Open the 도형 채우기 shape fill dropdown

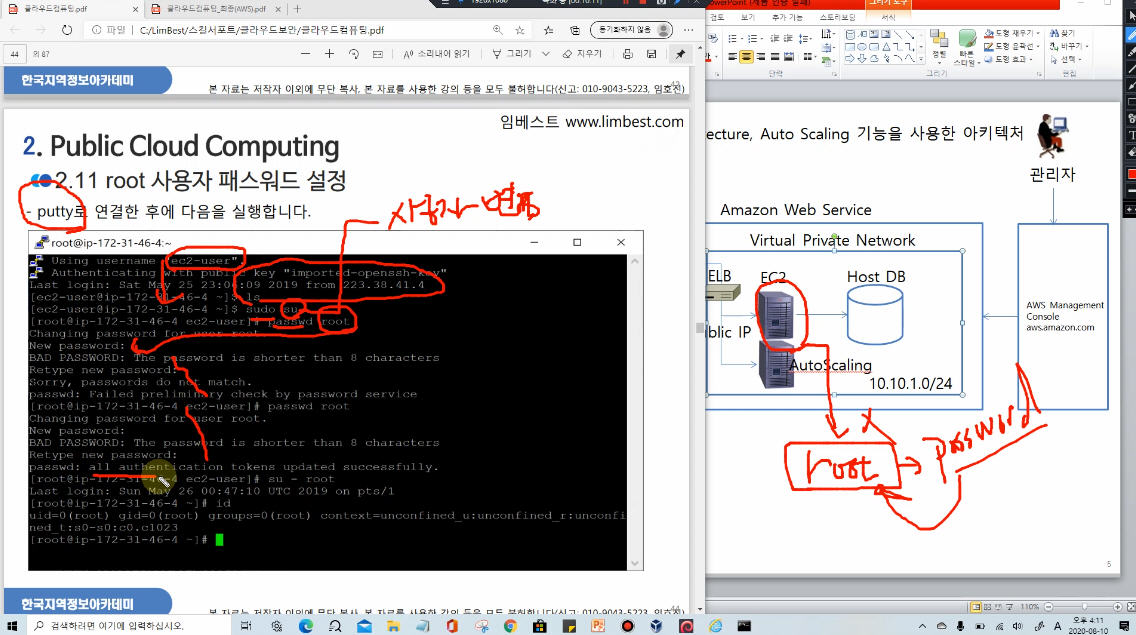click(x=1012, y=33)
